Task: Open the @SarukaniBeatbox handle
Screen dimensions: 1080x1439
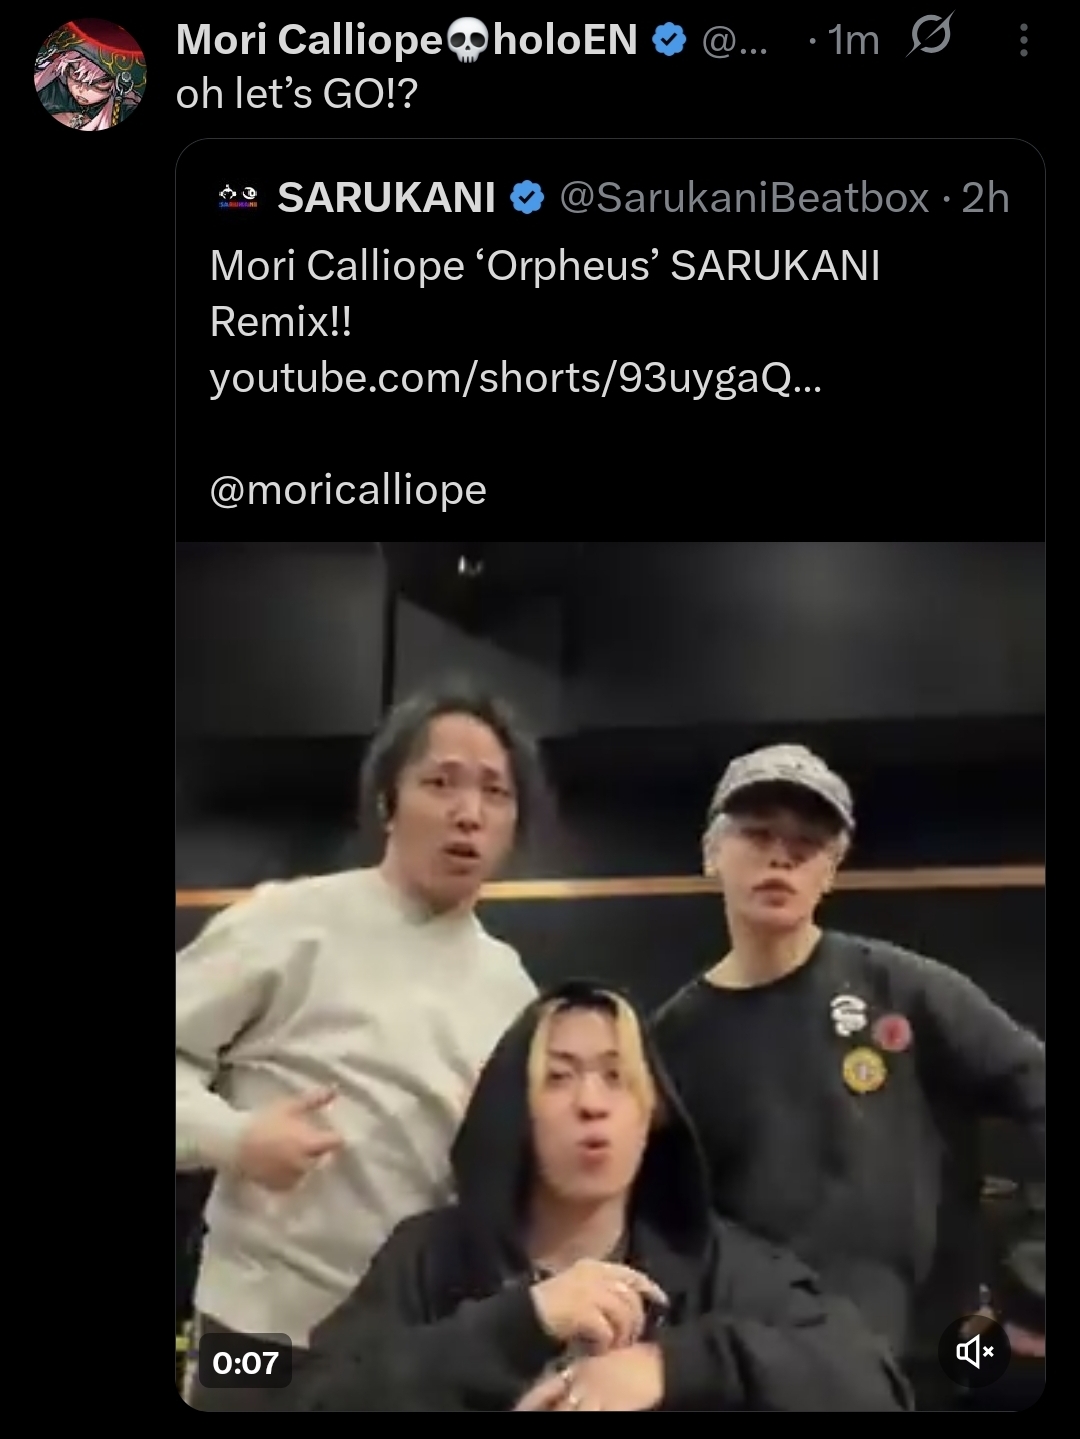Action: click(744, 198)
